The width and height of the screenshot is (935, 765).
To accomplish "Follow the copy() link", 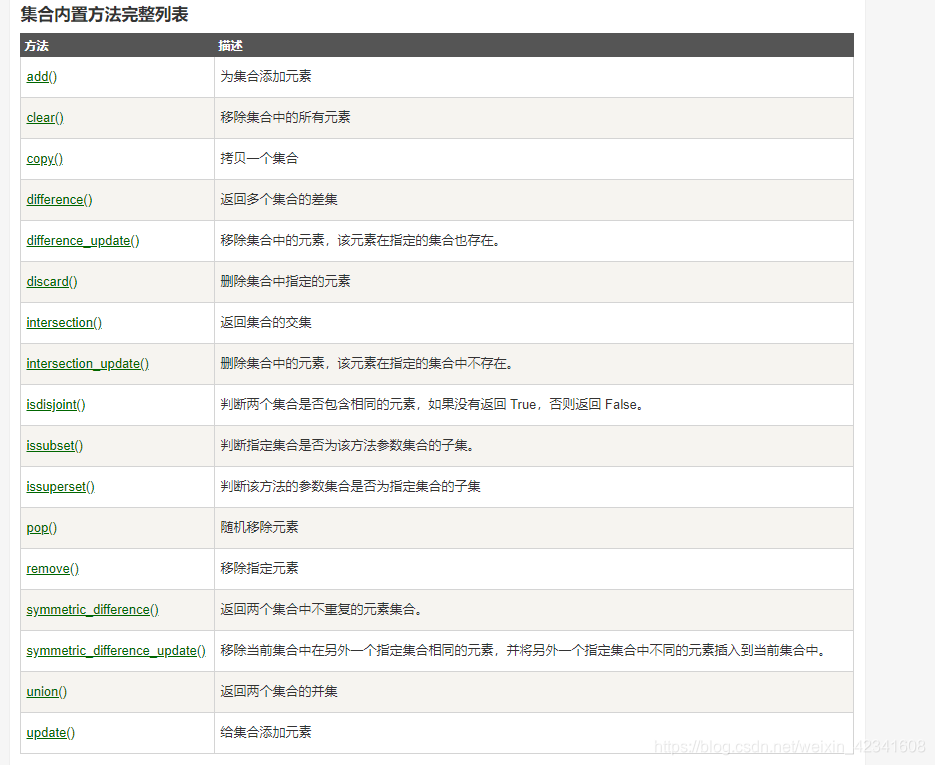I will 45,159.
